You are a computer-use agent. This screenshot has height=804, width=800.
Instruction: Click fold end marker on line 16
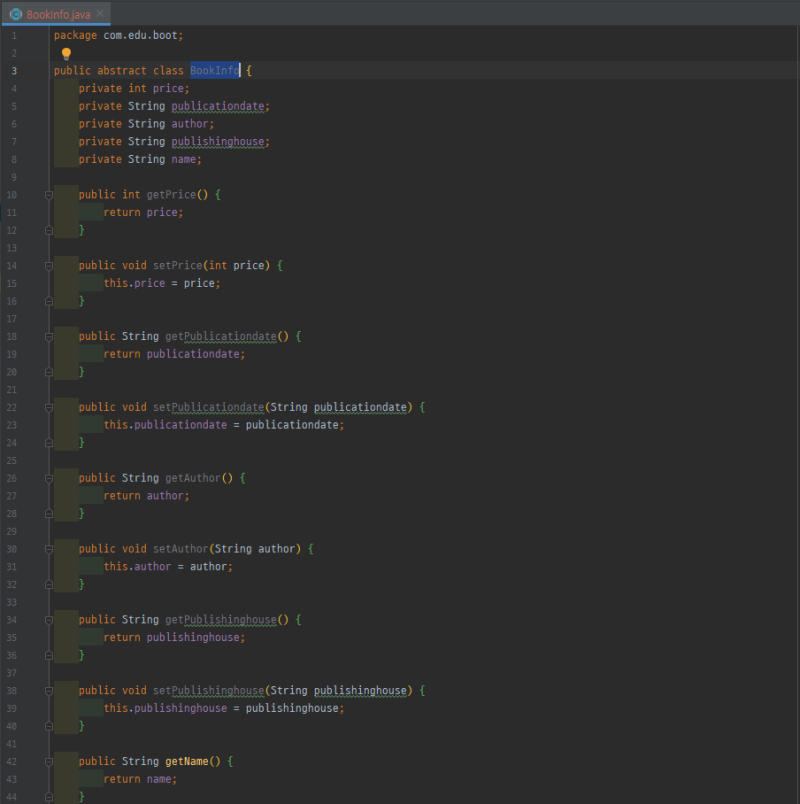pos(49,301)
